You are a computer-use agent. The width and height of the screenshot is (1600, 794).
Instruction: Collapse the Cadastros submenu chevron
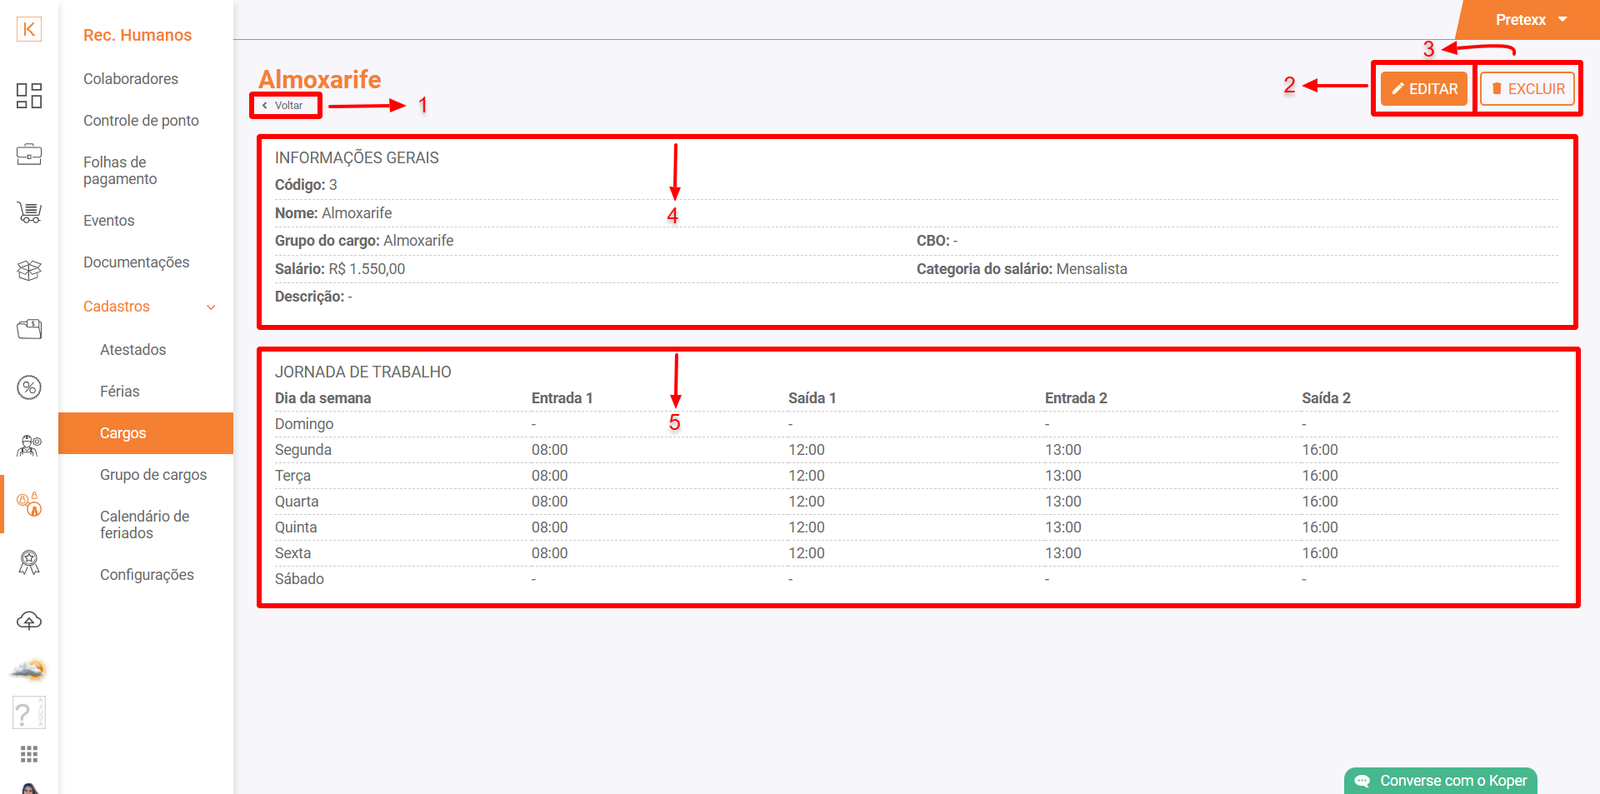211,307
